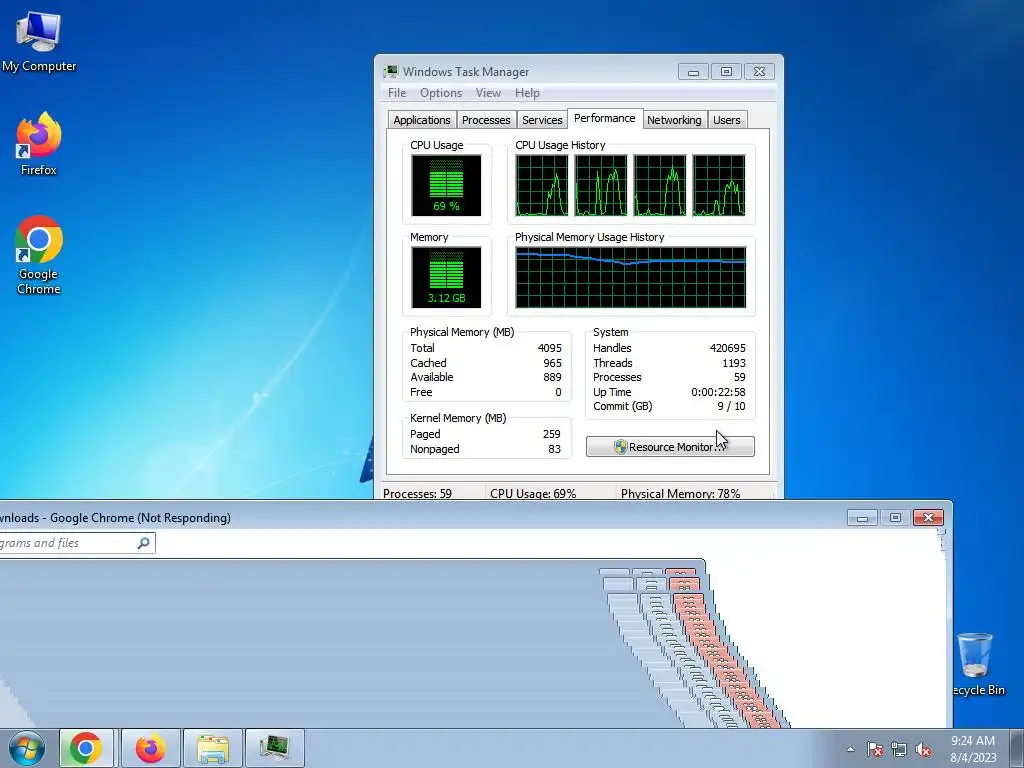Click status bar CPU Usage: 69%
This screenshot has width=1024, height=768.
pyautogui.click(x=533, y=494)
